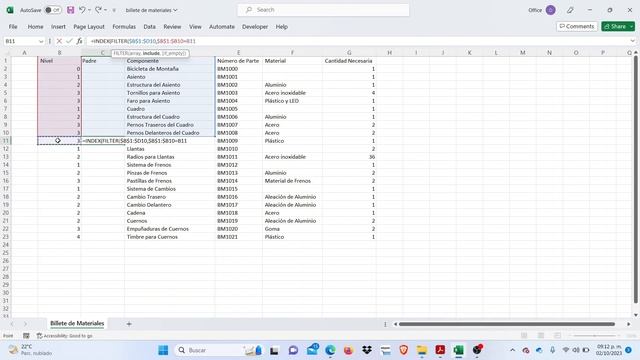This screenshot has width=640, height=360.
Task: Open File Explorer from the taskbar
Action: coord(422,350)
